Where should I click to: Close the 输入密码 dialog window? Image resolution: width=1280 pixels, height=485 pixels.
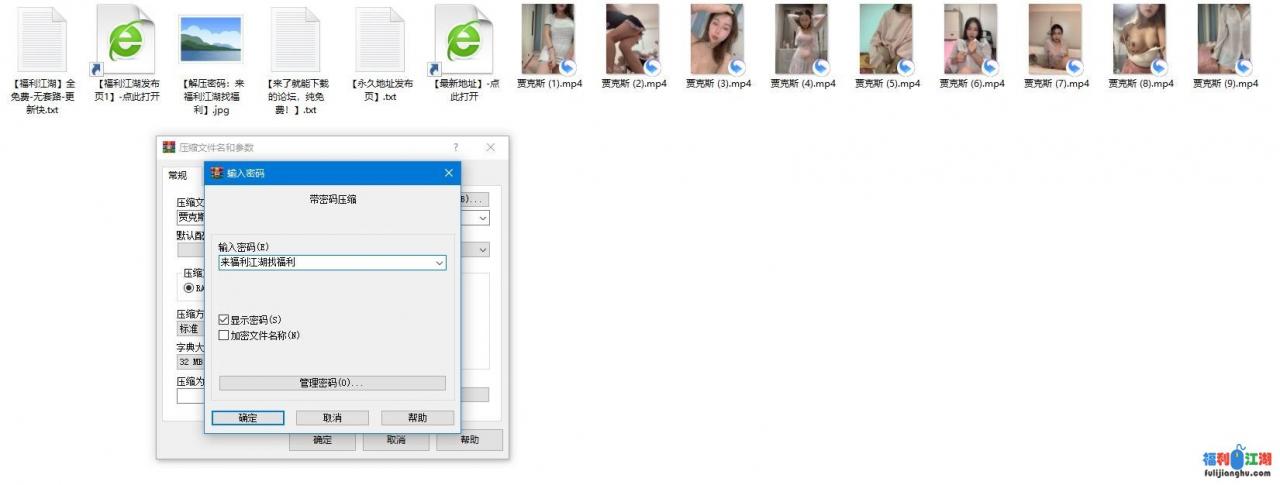448,173
